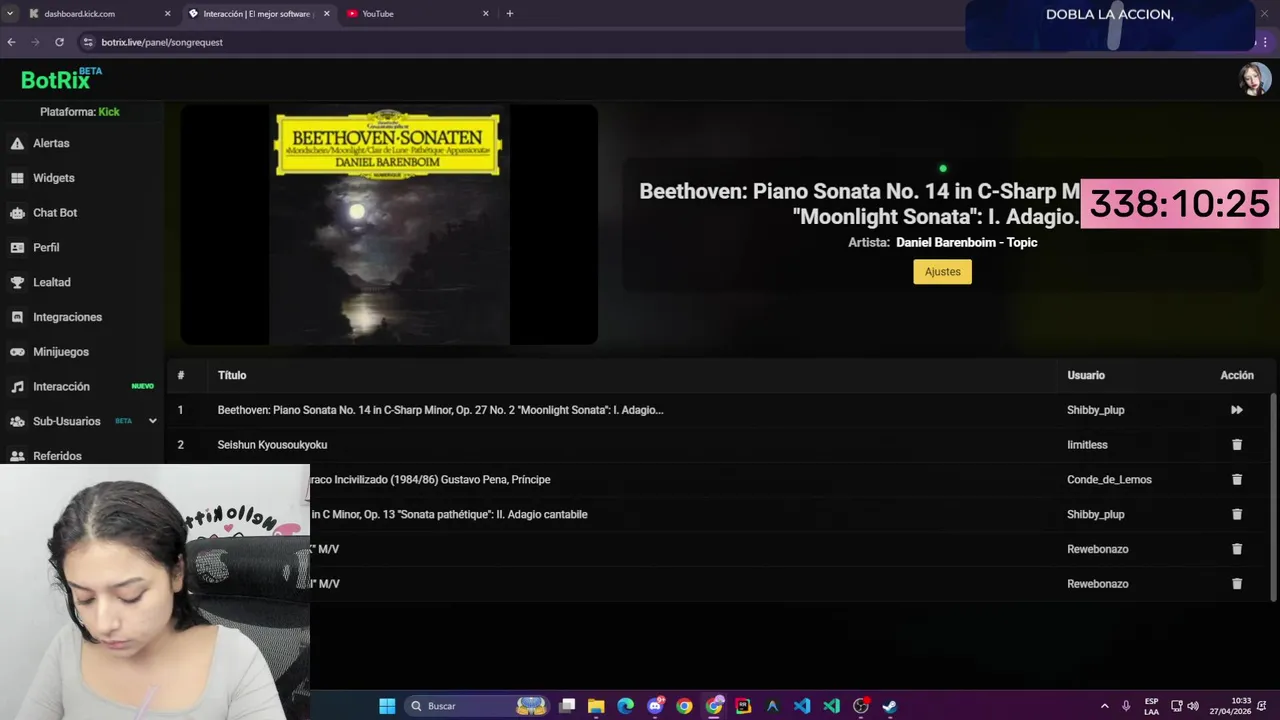Open the Alertas section in sidebar
This screenshot has width=1280, height=720.
pos(82,143)
